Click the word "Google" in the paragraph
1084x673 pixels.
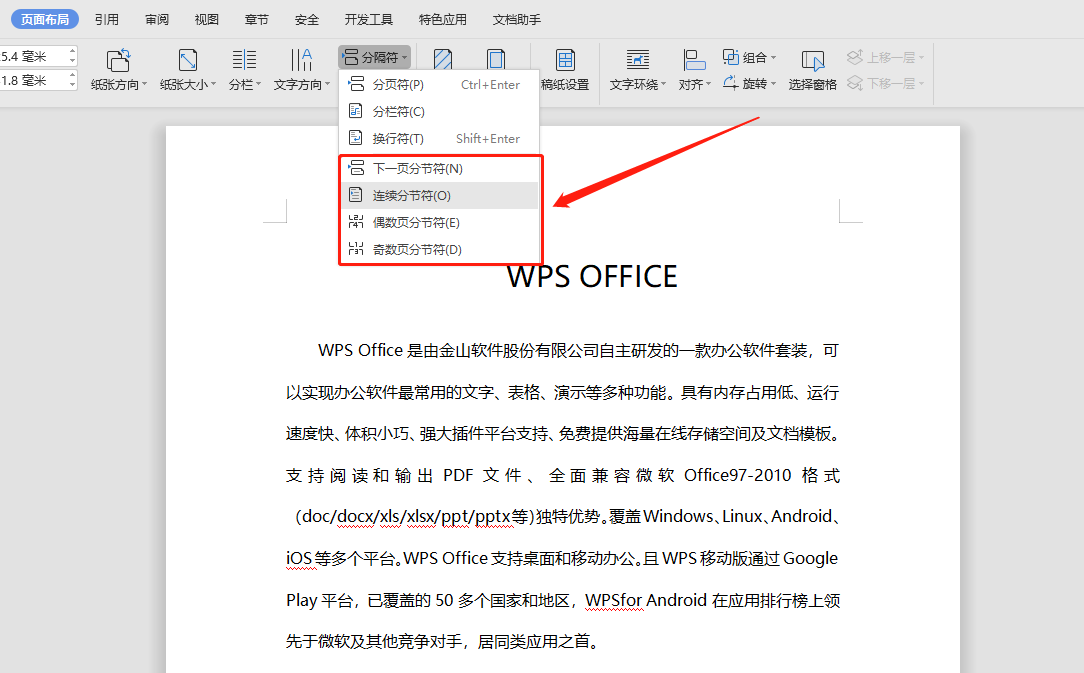click(810, 559)
